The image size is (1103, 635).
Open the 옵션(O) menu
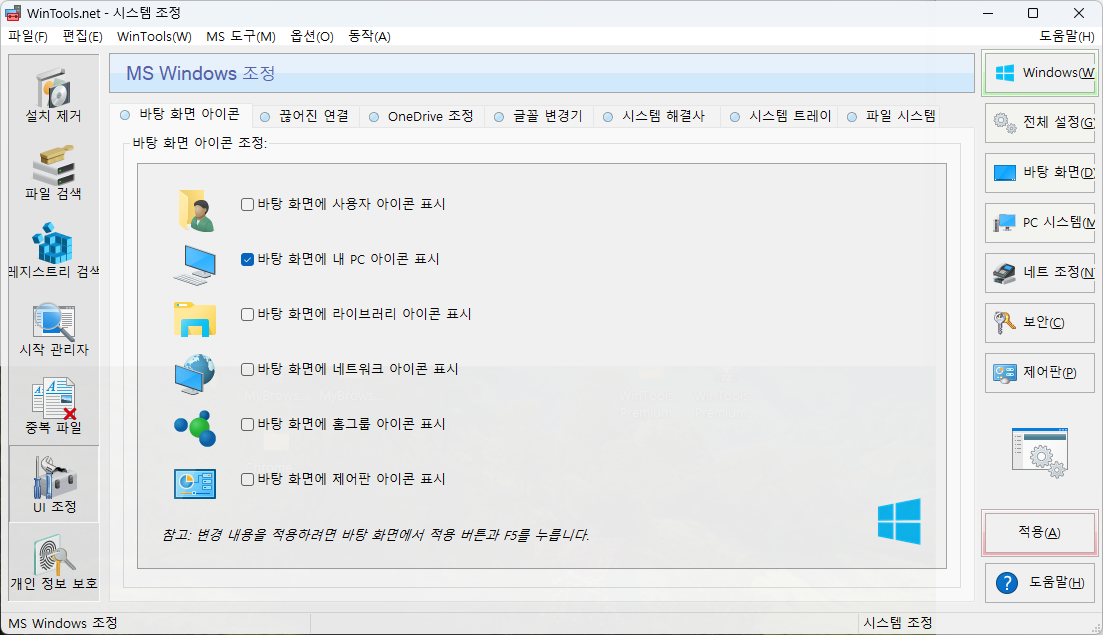pyautogui.click(x=312, y=36)
